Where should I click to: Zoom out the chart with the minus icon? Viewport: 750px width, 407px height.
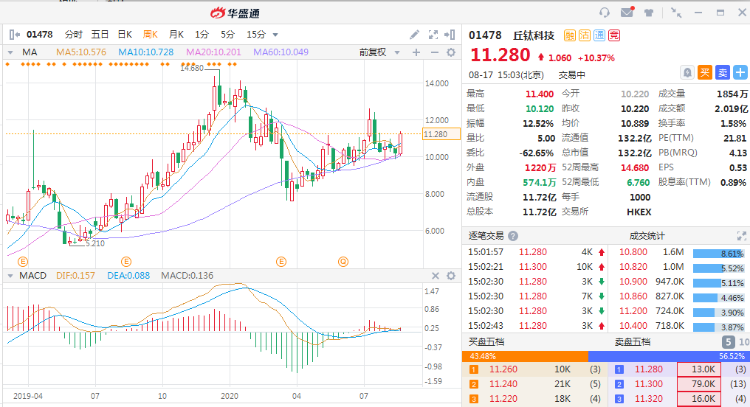(434, 52)
